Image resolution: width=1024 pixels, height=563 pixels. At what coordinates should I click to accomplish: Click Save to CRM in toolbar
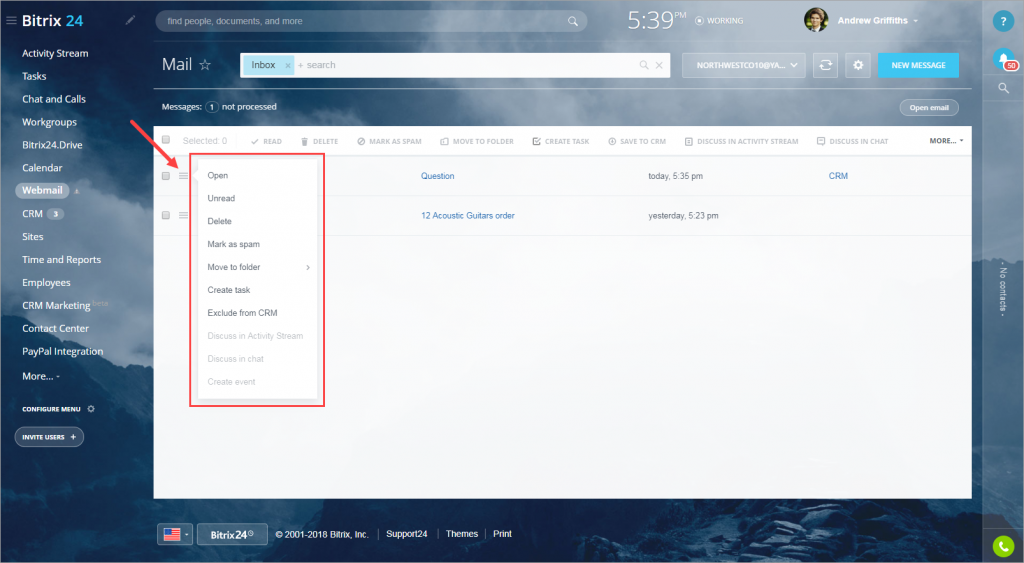click(637, 141)
